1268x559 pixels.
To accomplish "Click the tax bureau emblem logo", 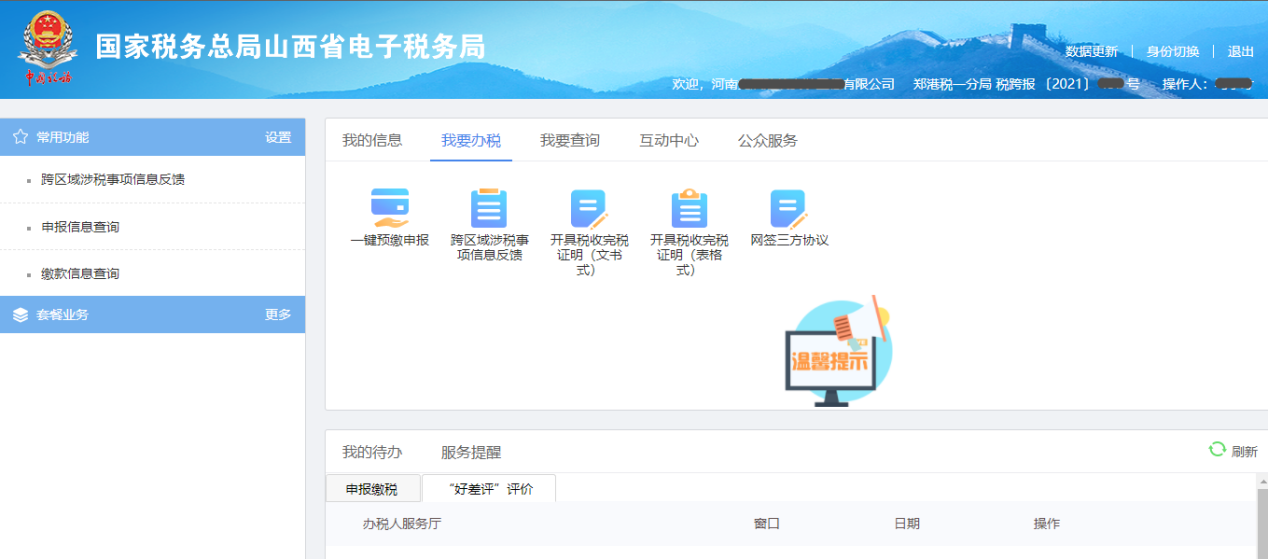I will [x=47, y=48].
